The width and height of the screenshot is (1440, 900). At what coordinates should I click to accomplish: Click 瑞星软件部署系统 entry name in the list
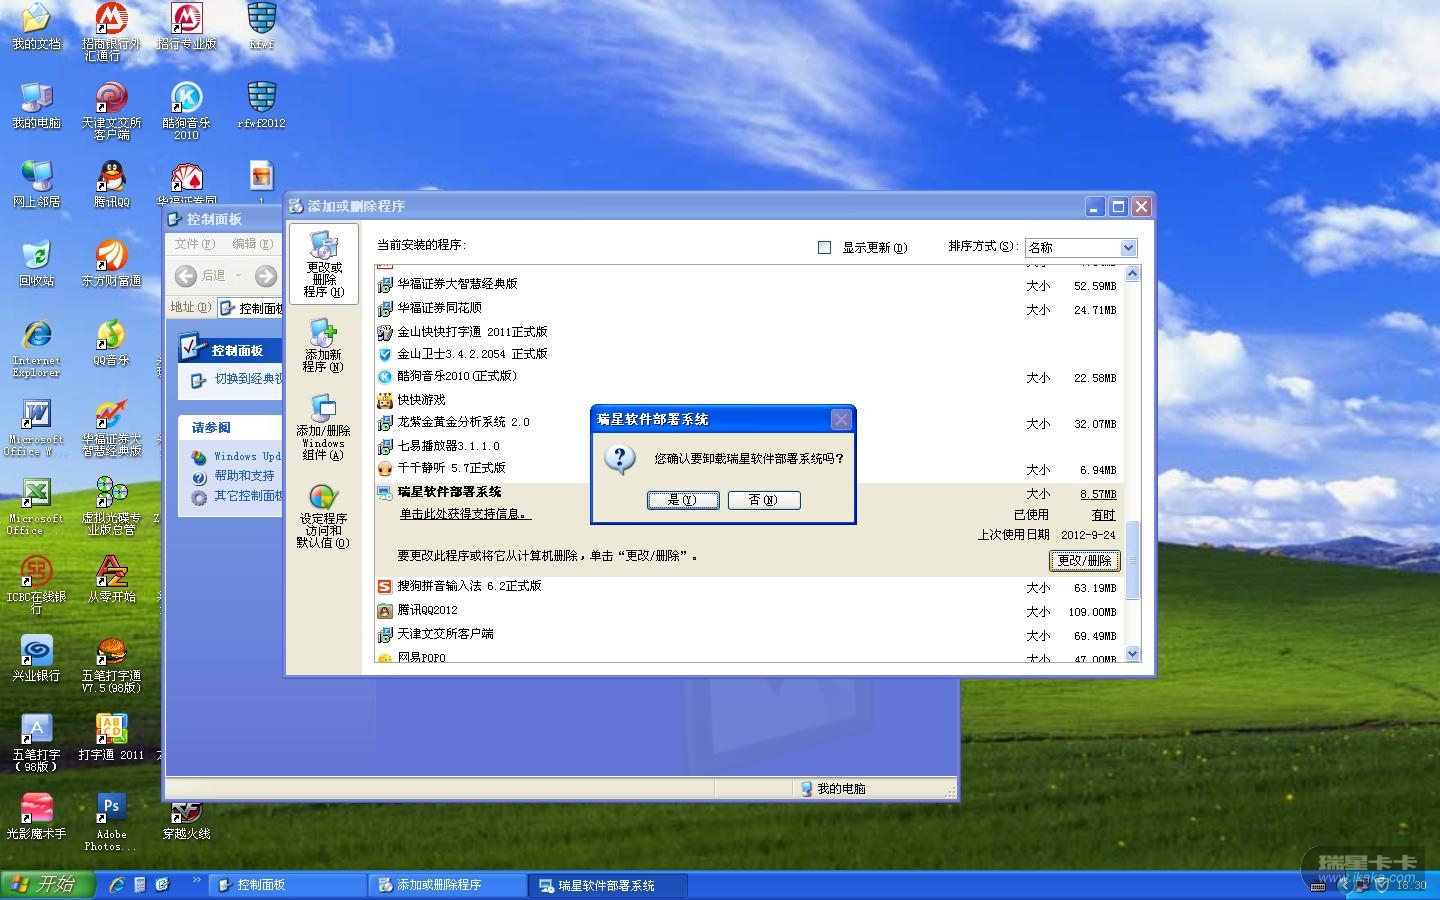449,492
